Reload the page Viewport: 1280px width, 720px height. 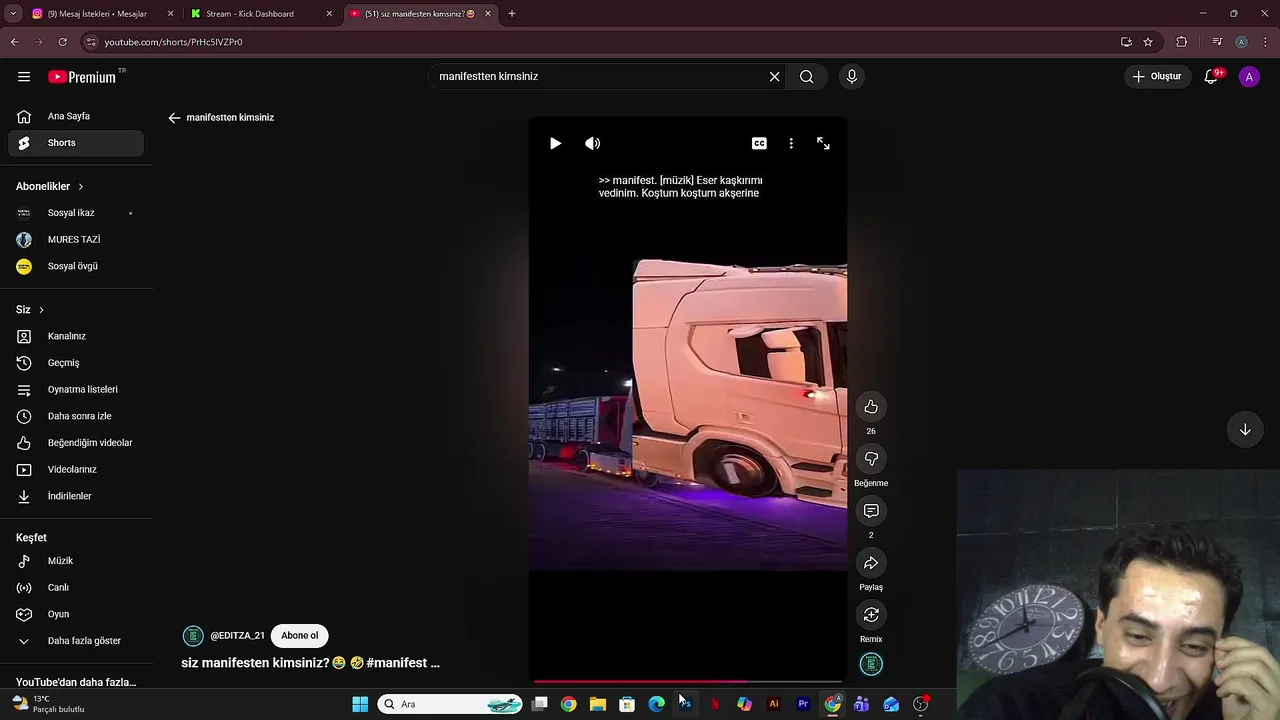62,42
